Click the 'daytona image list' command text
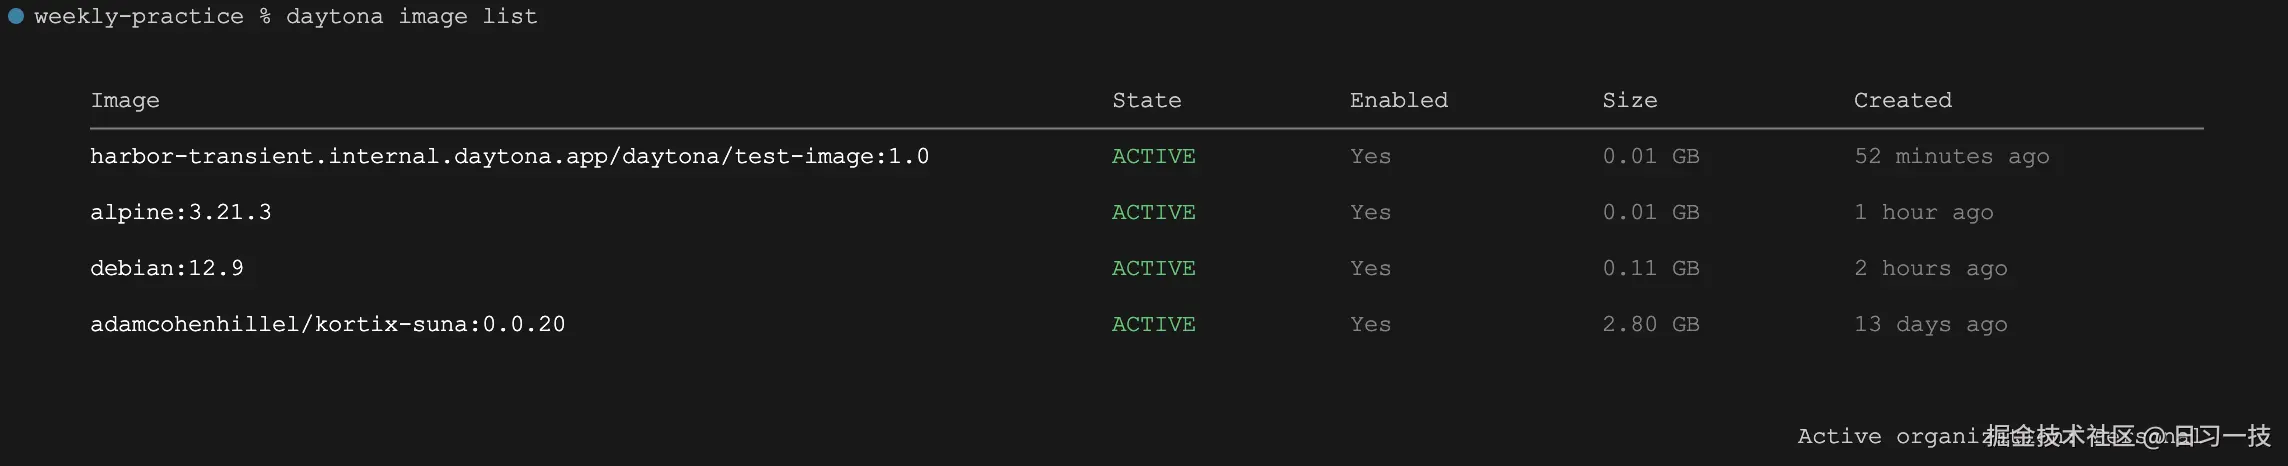This screenshot has width=2288, height=466. coord(411,17)
